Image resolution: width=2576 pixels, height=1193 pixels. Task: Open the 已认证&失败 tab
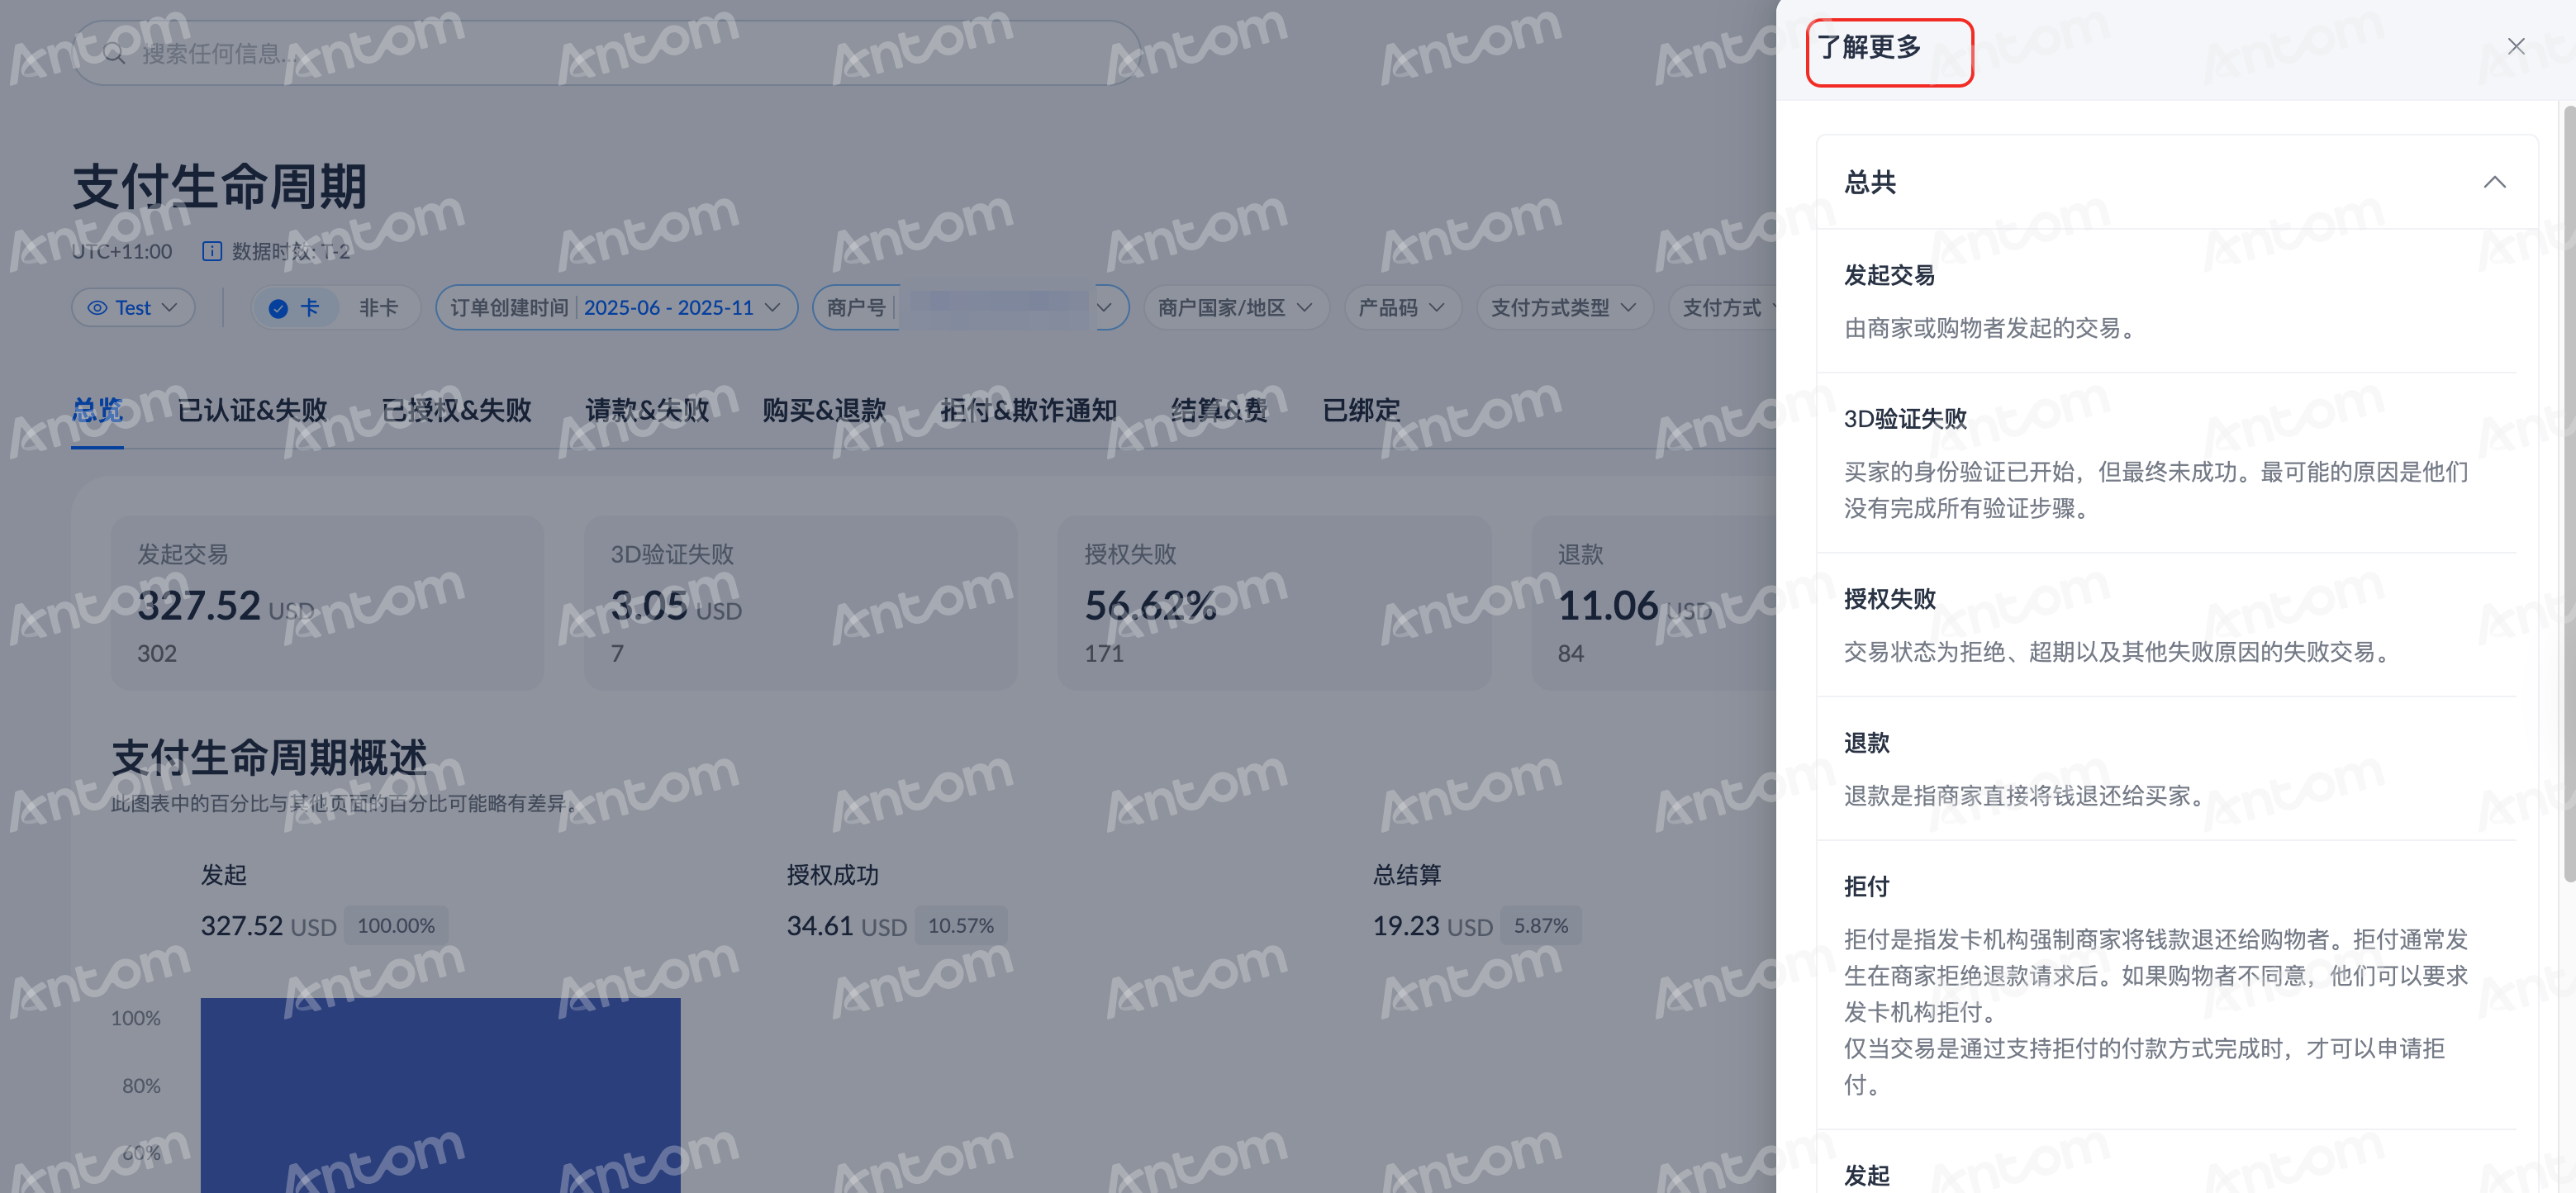tap(252, 410)
